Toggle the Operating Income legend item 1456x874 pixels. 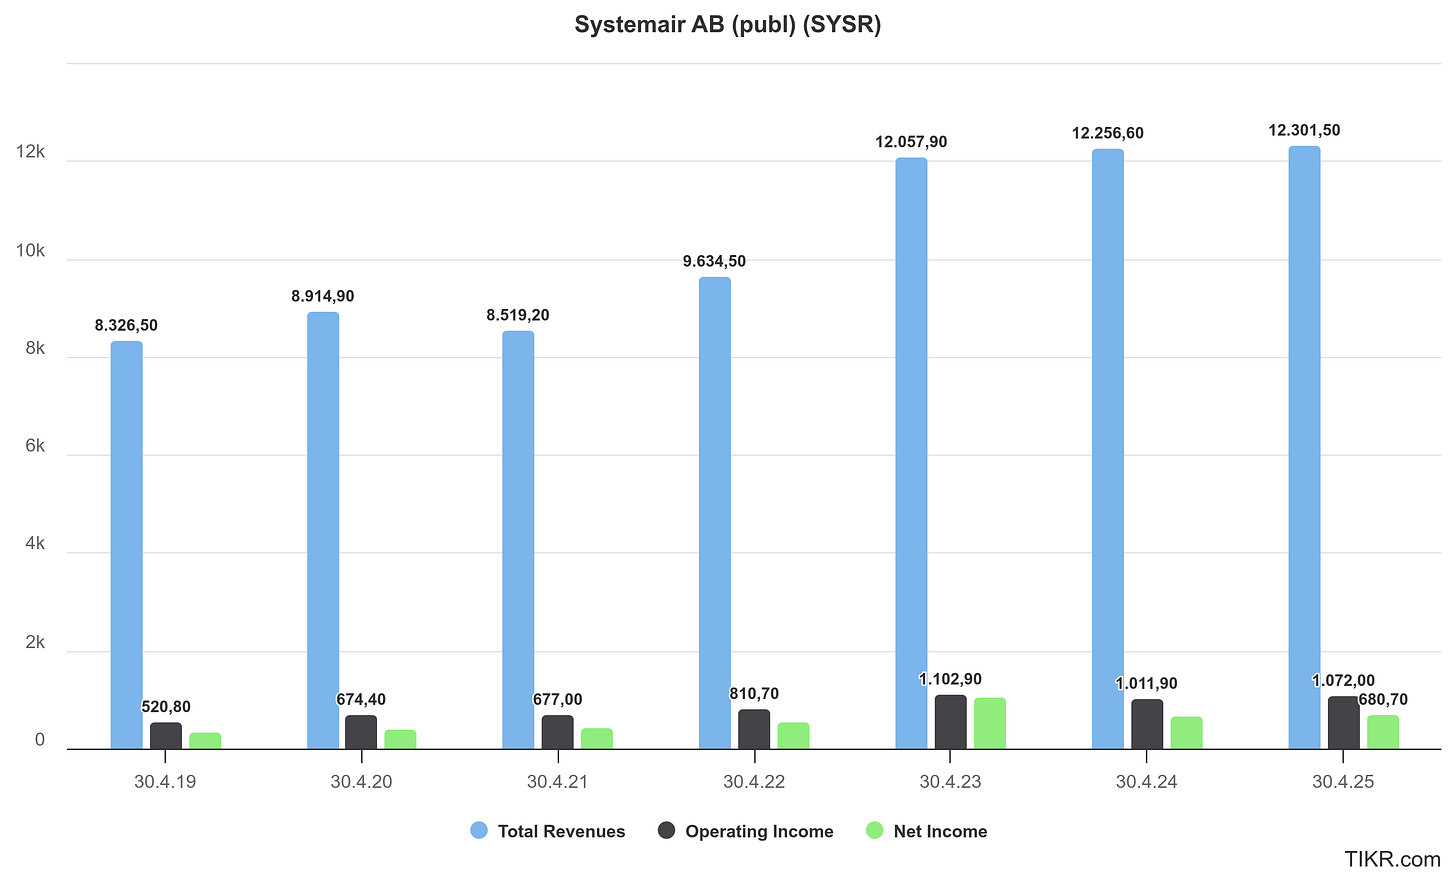pos(745,831)
